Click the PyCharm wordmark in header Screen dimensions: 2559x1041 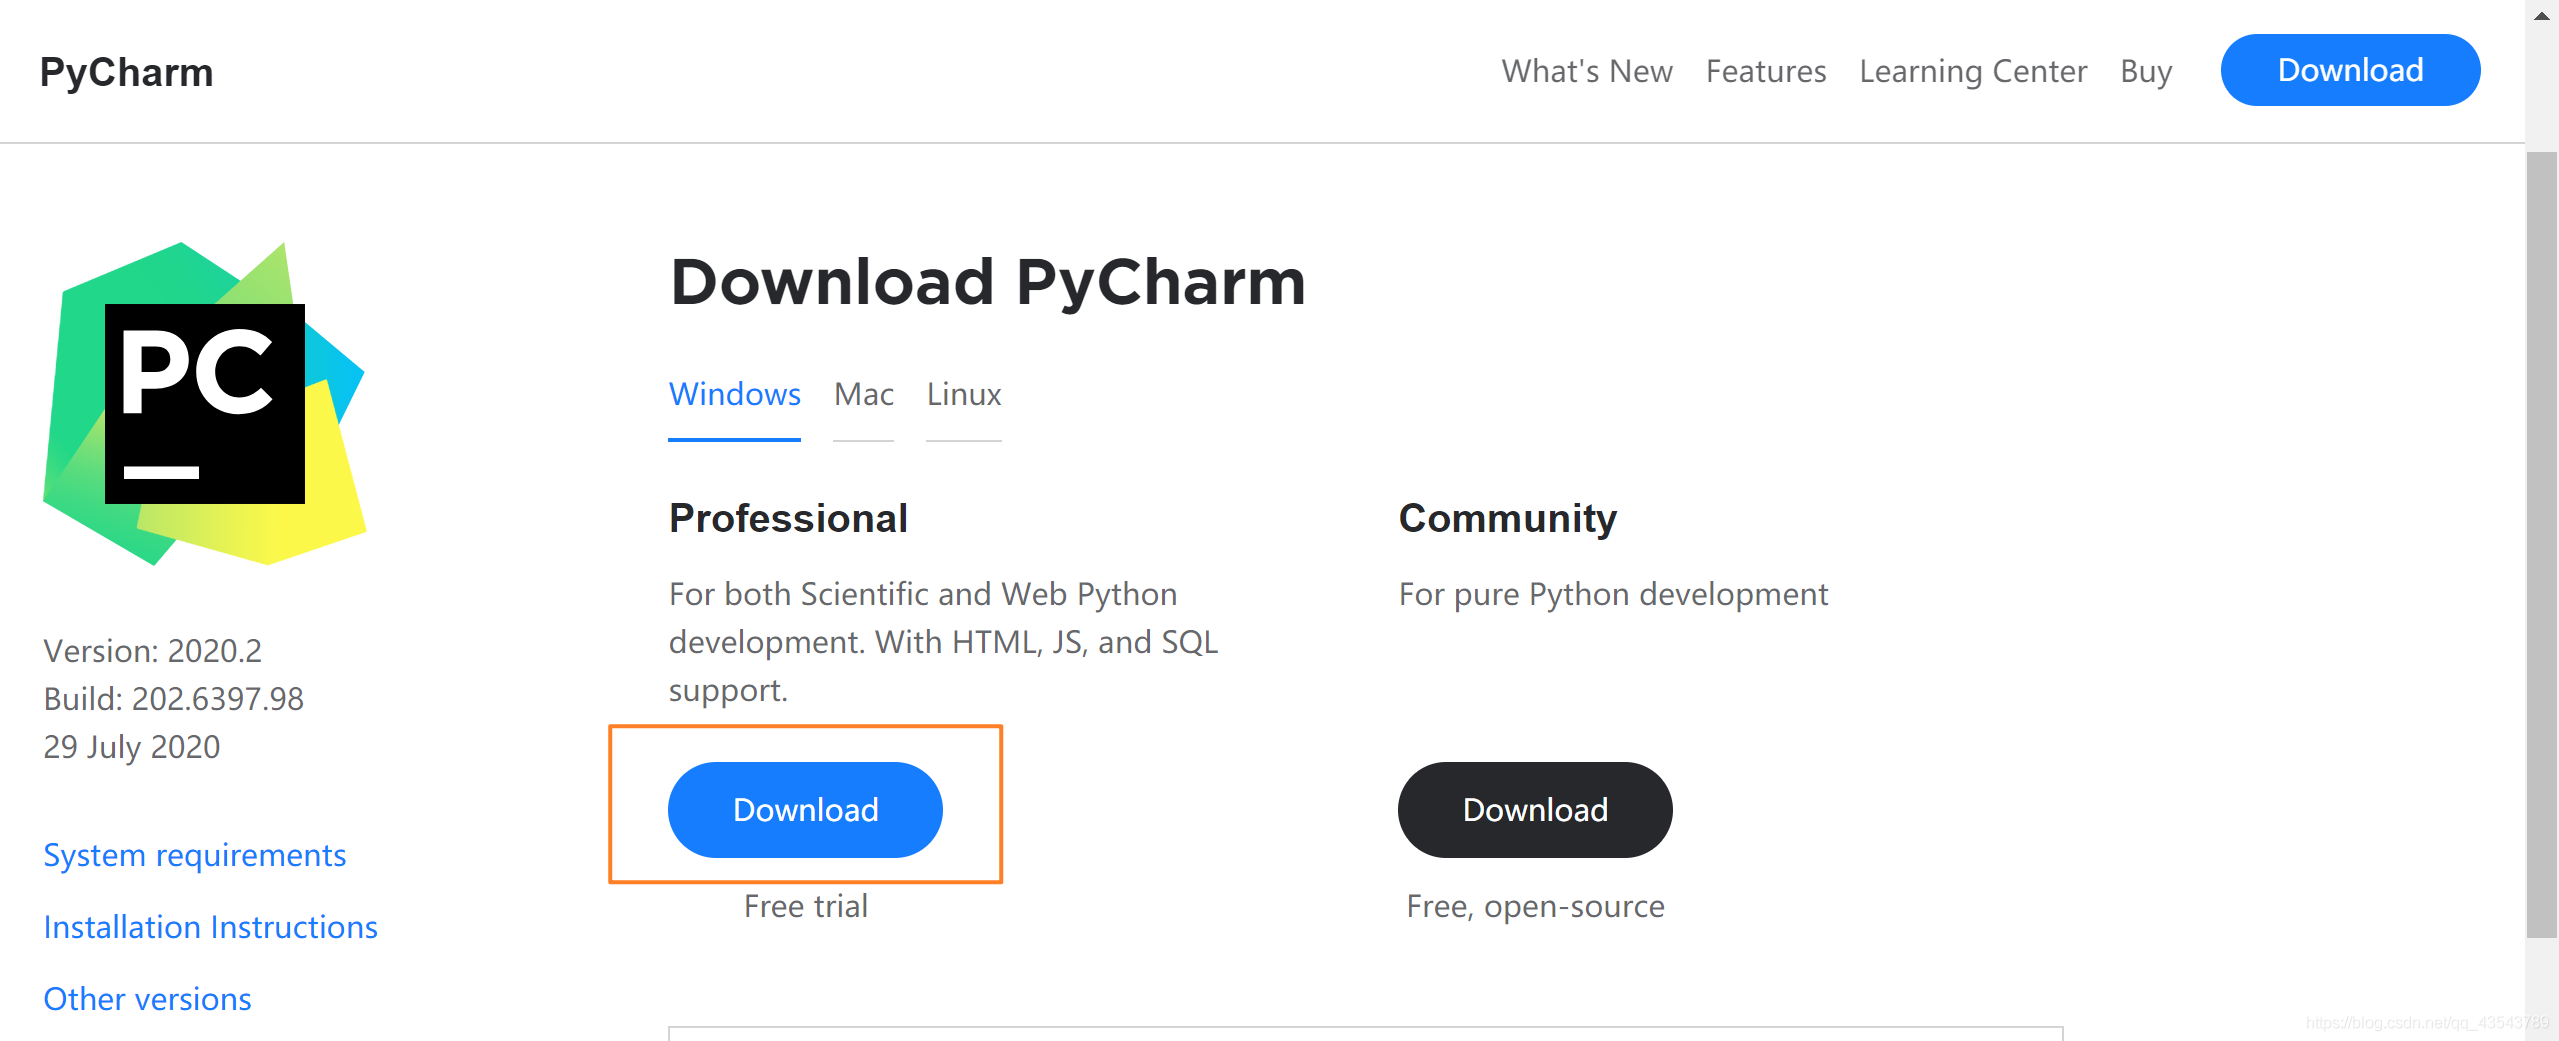pos(127,72)
